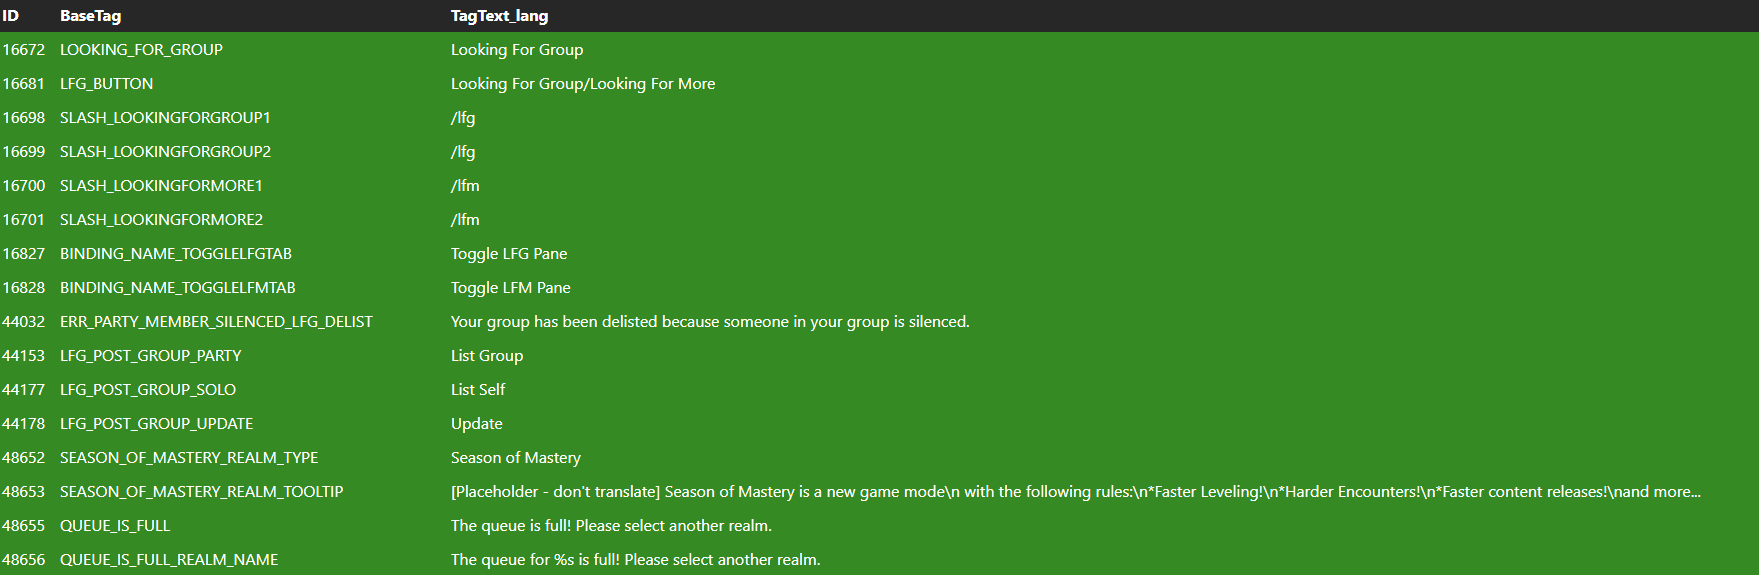Screen dimensions: 1759x575
Task: Sort by the BaseTag column header
Action: pyautogui.click(x=91, y=16)
